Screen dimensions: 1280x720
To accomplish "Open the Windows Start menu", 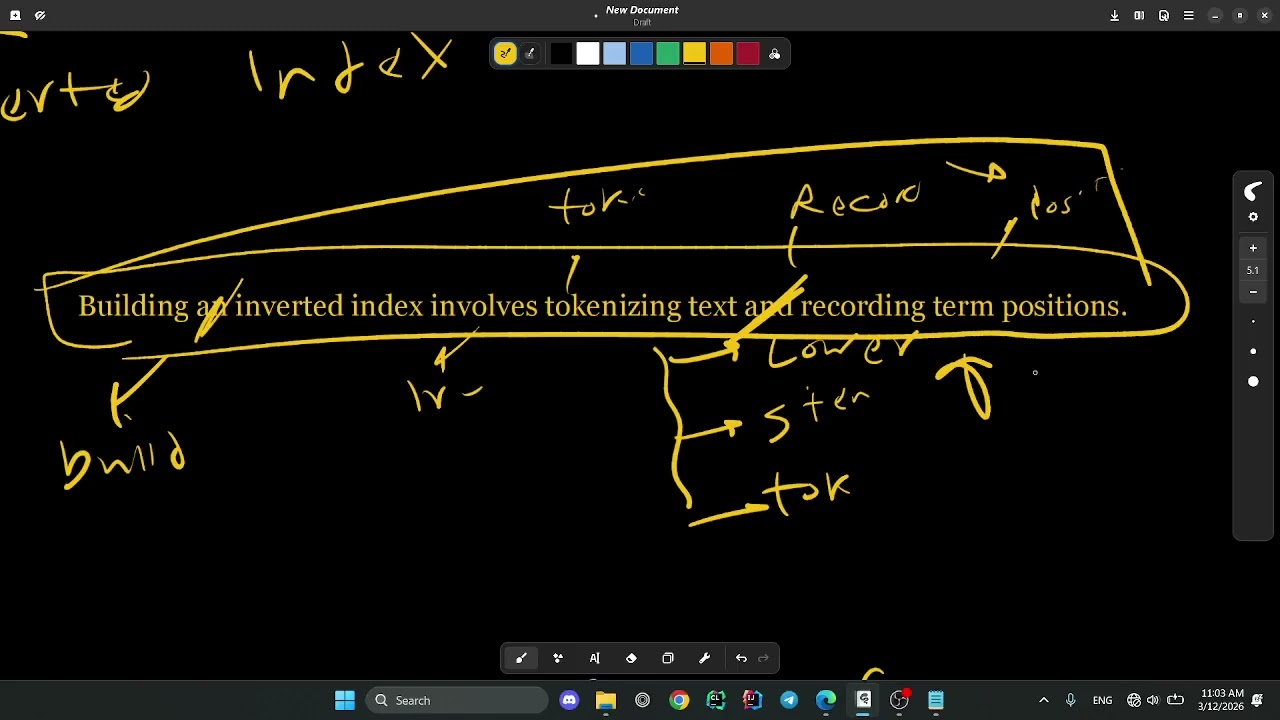I will pyautogui.click(x=345, y=700).
